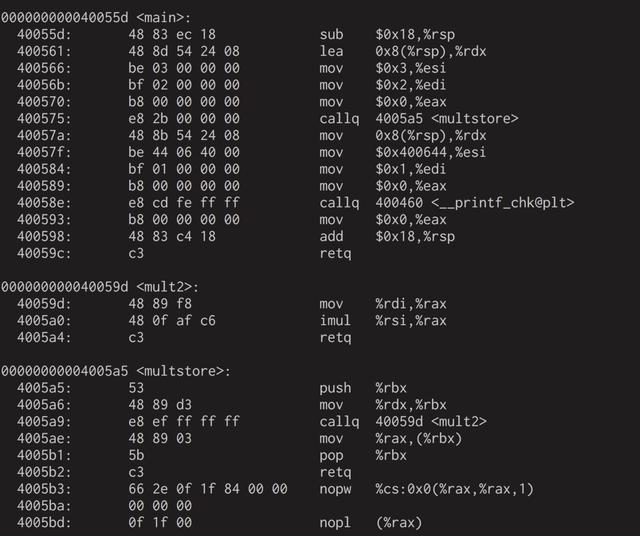Click the mov %rax,(%rbx) instruction

(x=391, y=438)
